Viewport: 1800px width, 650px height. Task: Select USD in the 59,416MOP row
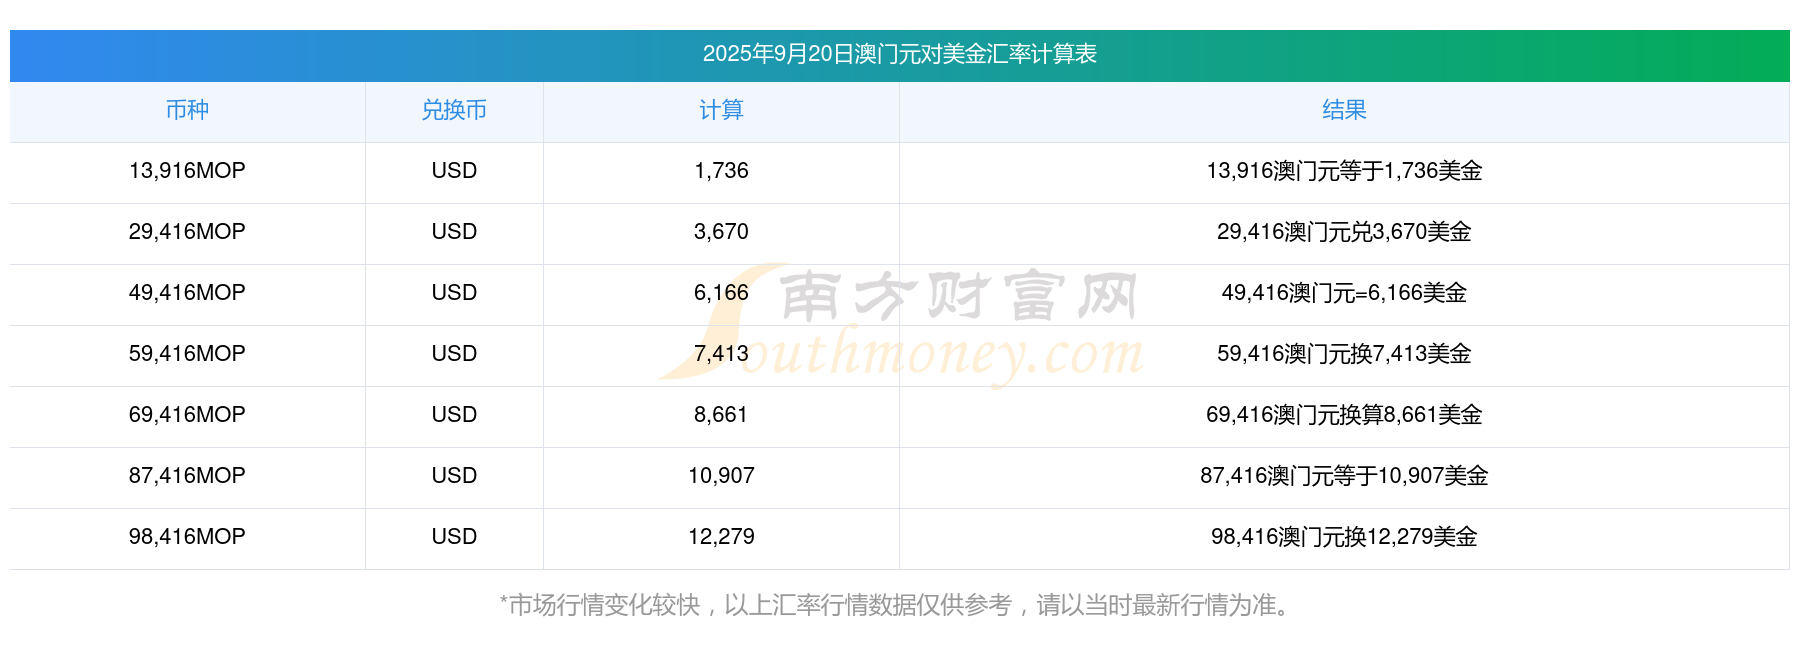click(x=454, y=354)
